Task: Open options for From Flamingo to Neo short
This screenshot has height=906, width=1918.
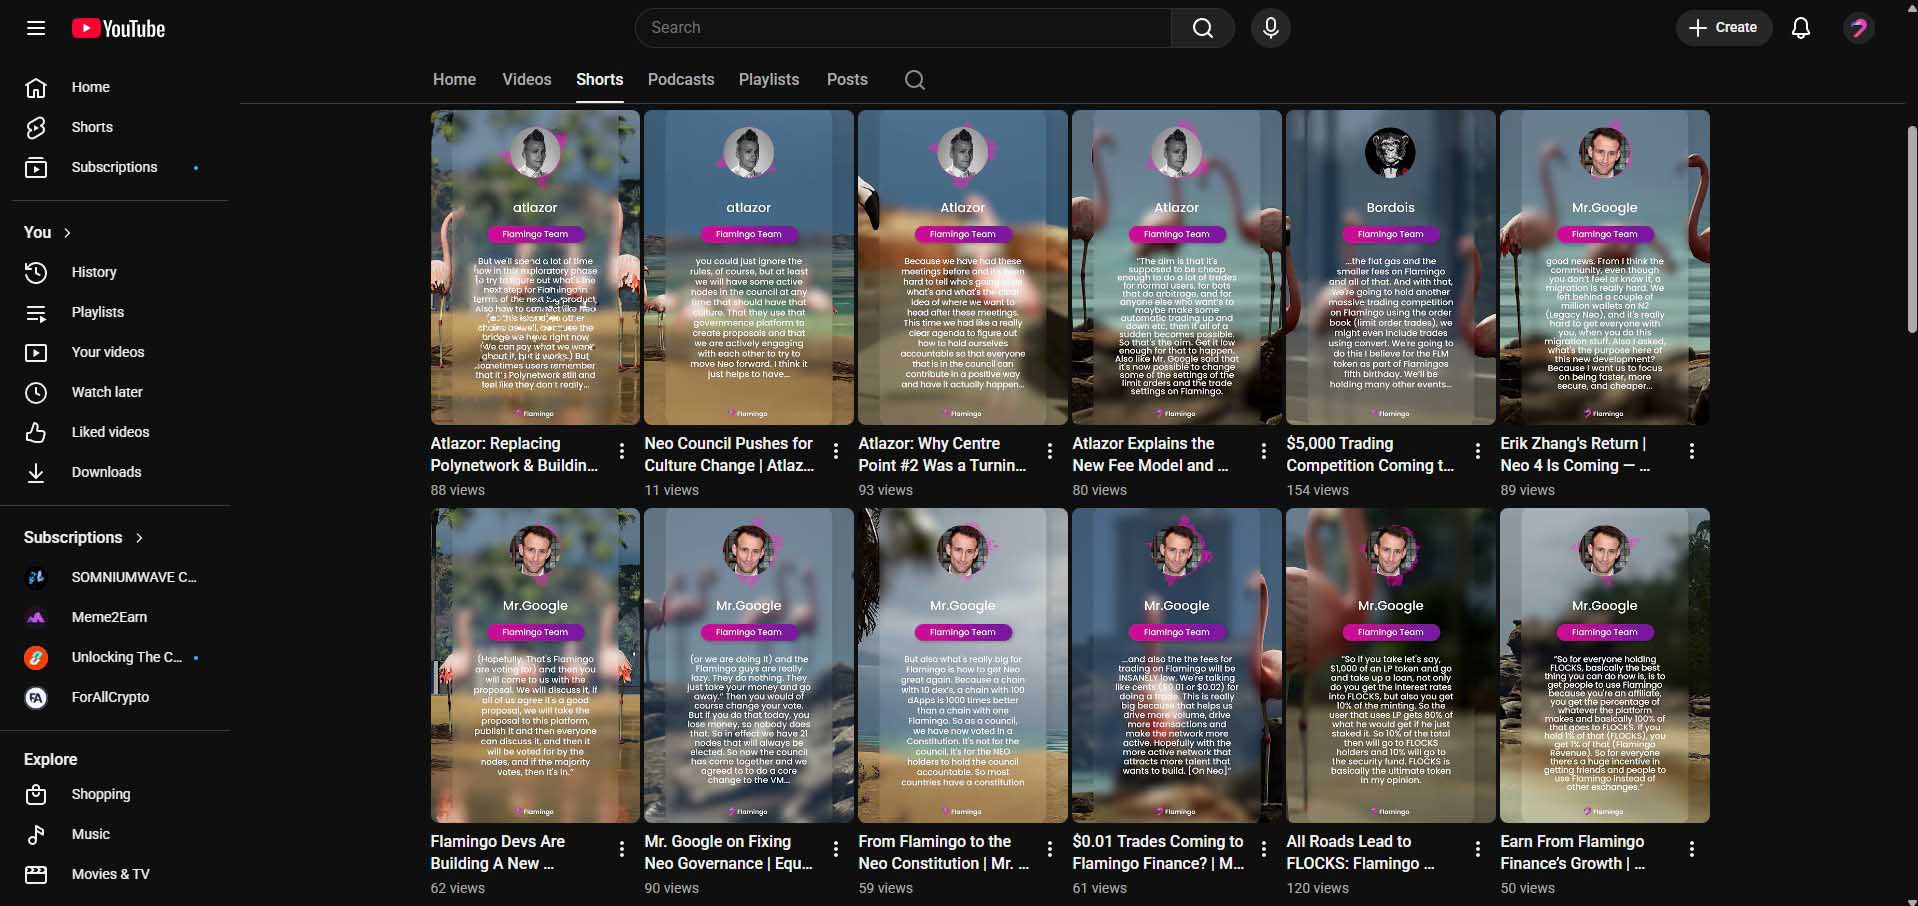Action: (x=1050, y=849)
